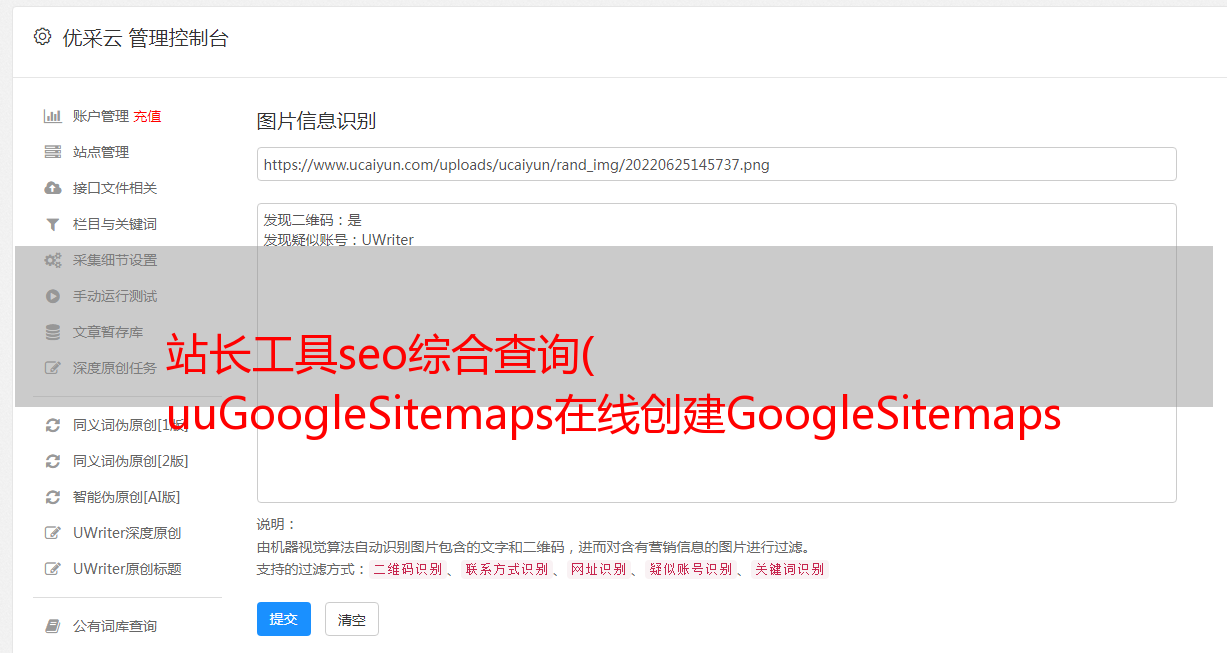1227x653 pixels.
Task: Click the refresh icon for 智能伪原创[AI版]
Action: (x=53, y=497)
